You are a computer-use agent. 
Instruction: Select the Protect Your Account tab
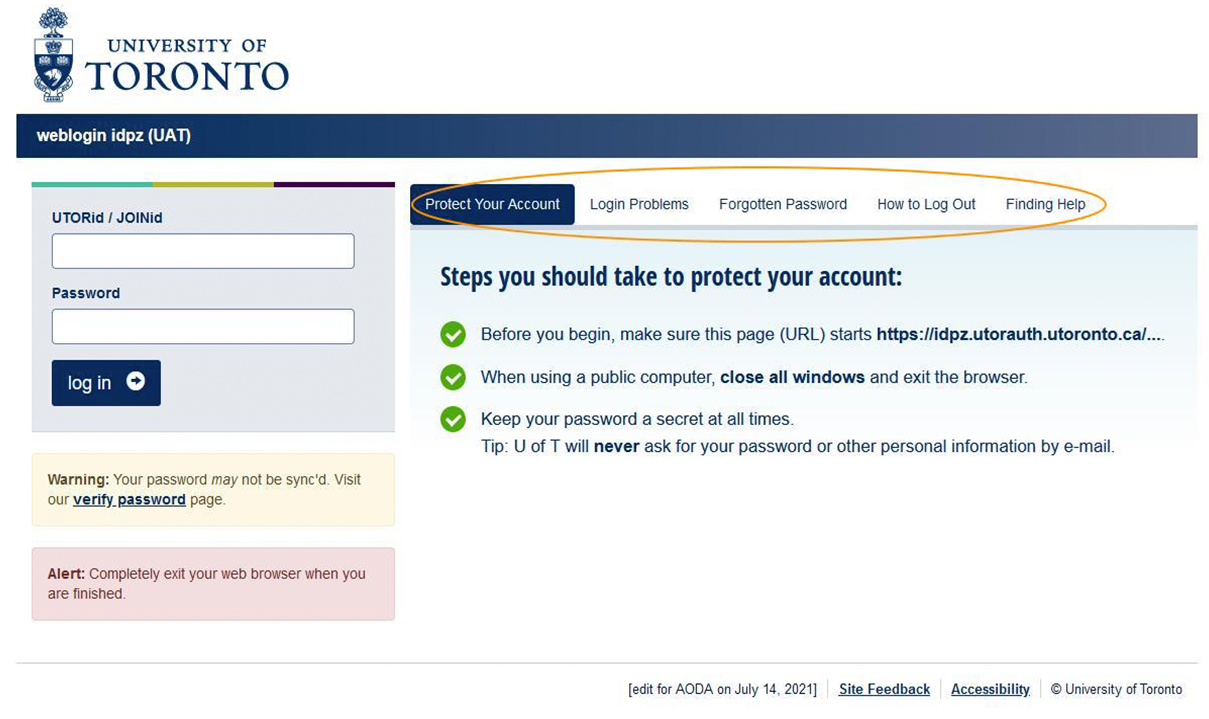click(492, 204)
